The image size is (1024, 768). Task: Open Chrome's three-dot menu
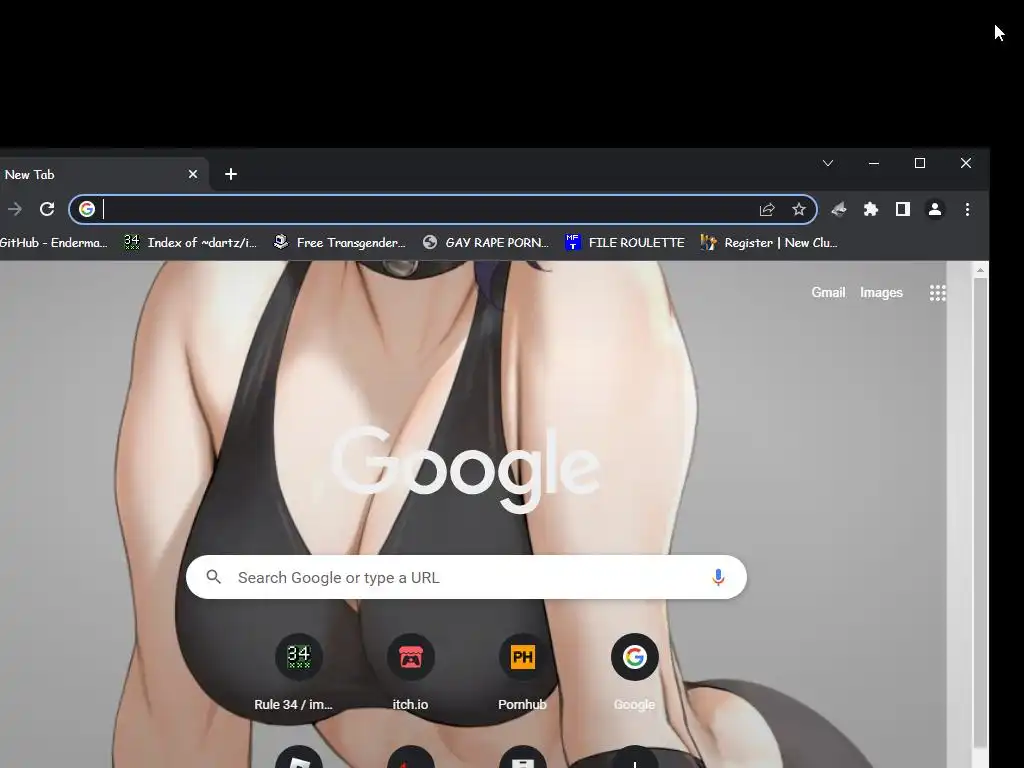(967, 210)
